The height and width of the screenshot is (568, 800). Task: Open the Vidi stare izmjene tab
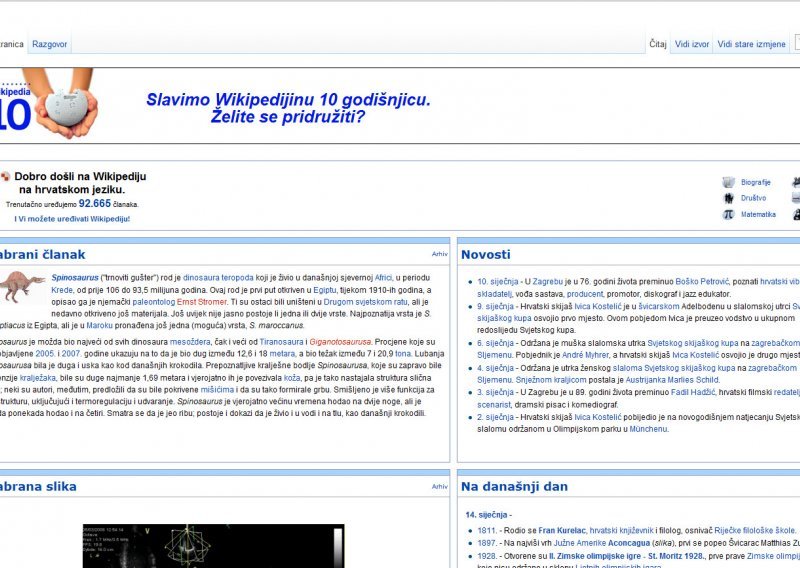point(752,44)
